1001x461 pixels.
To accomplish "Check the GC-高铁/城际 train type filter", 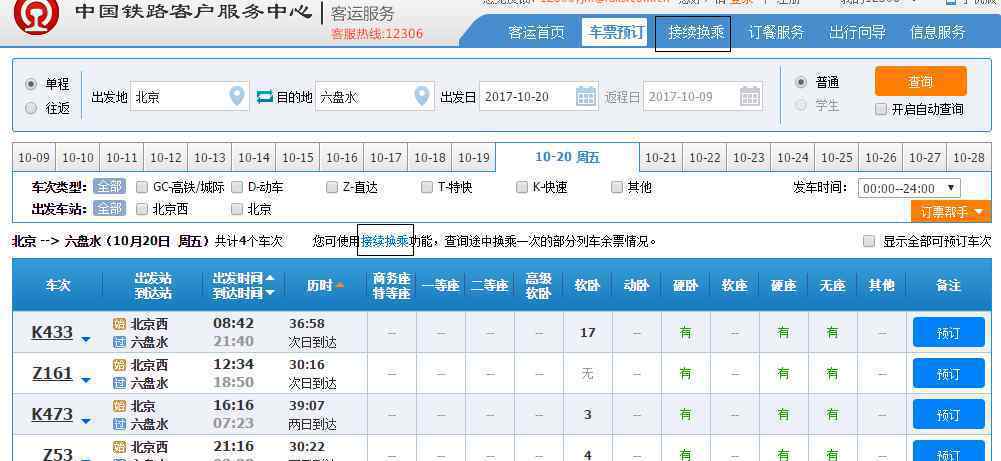I will (142, 188).
